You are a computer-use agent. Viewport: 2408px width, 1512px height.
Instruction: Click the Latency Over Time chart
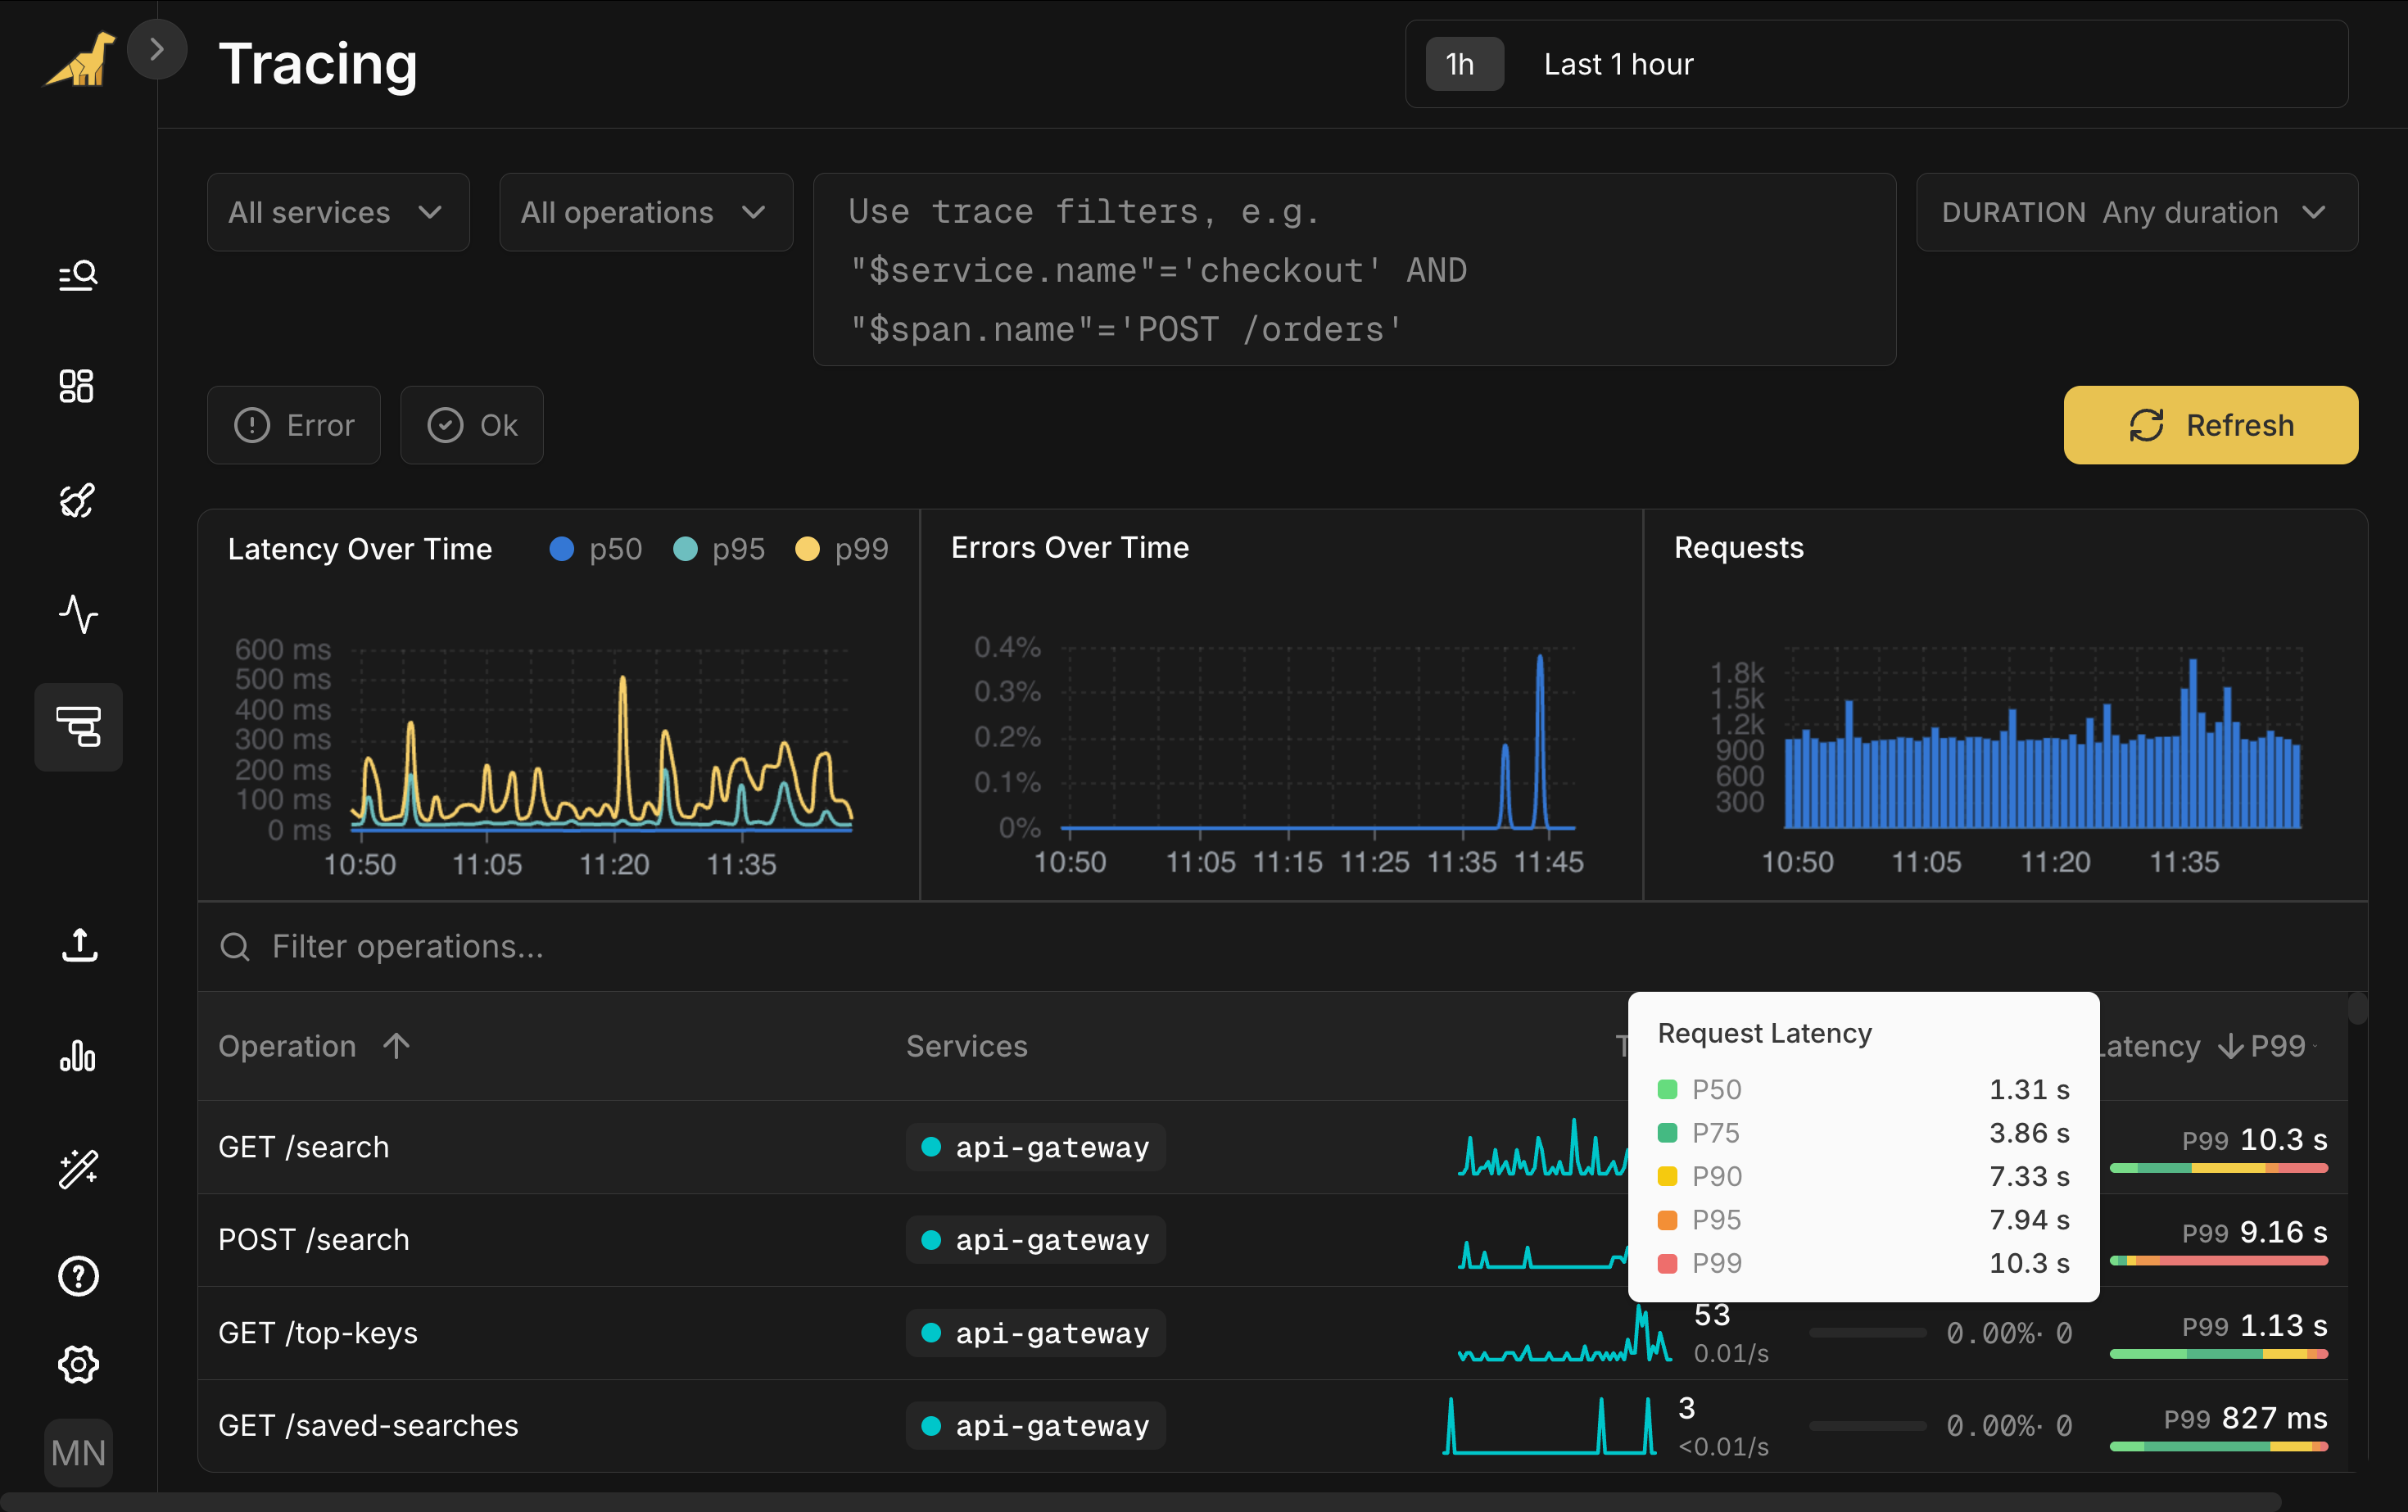(600, 740)
